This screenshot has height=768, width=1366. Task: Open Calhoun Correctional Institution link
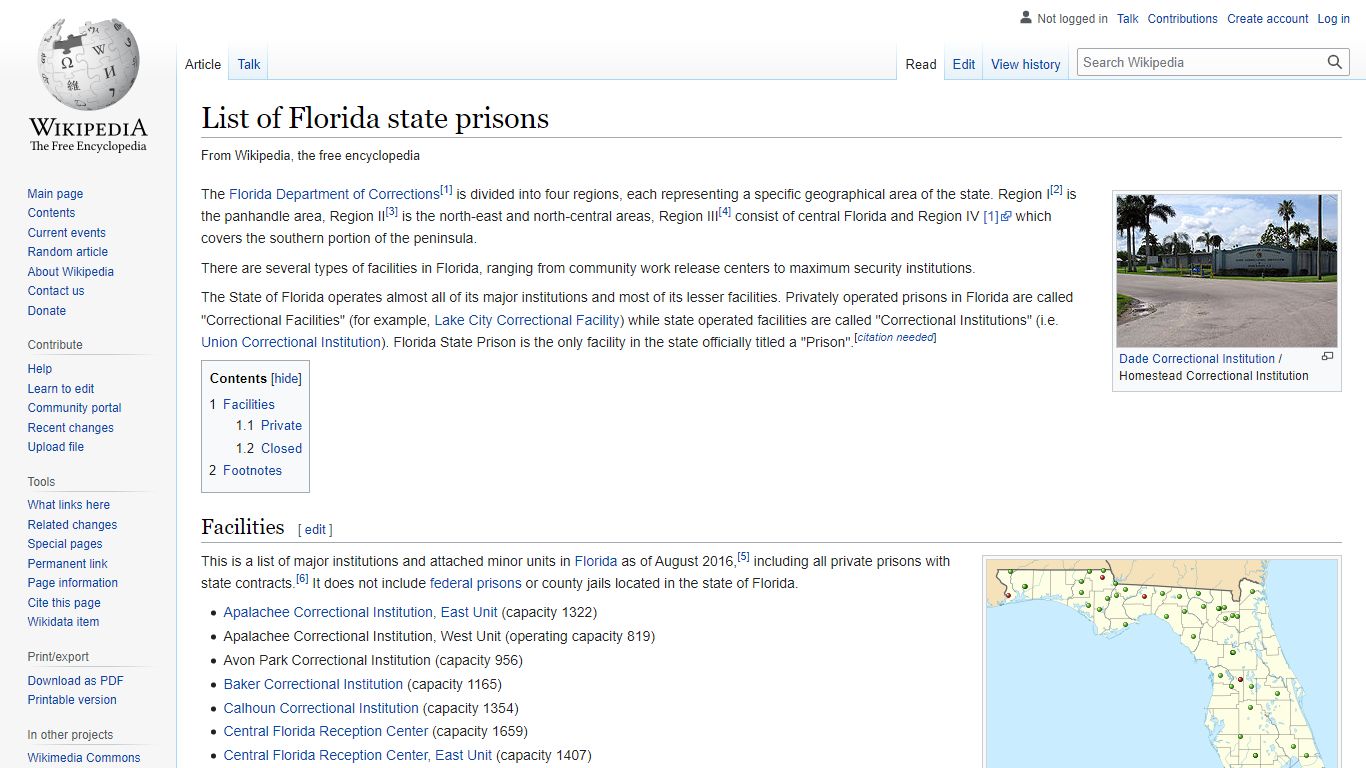tap(321, 708)
